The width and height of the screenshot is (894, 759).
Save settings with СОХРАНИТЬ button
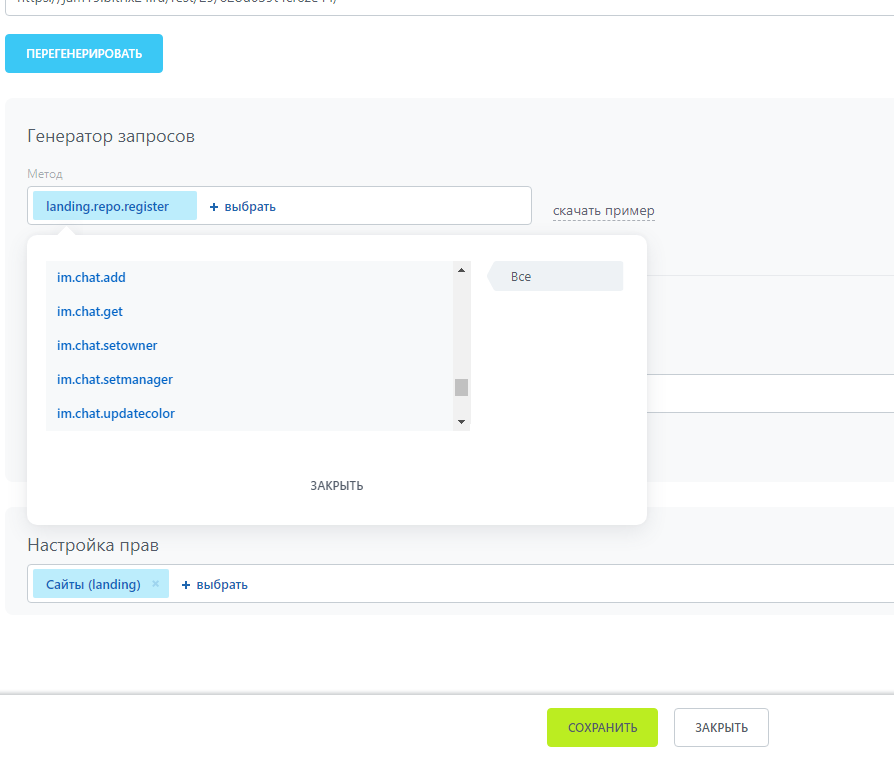602,728
